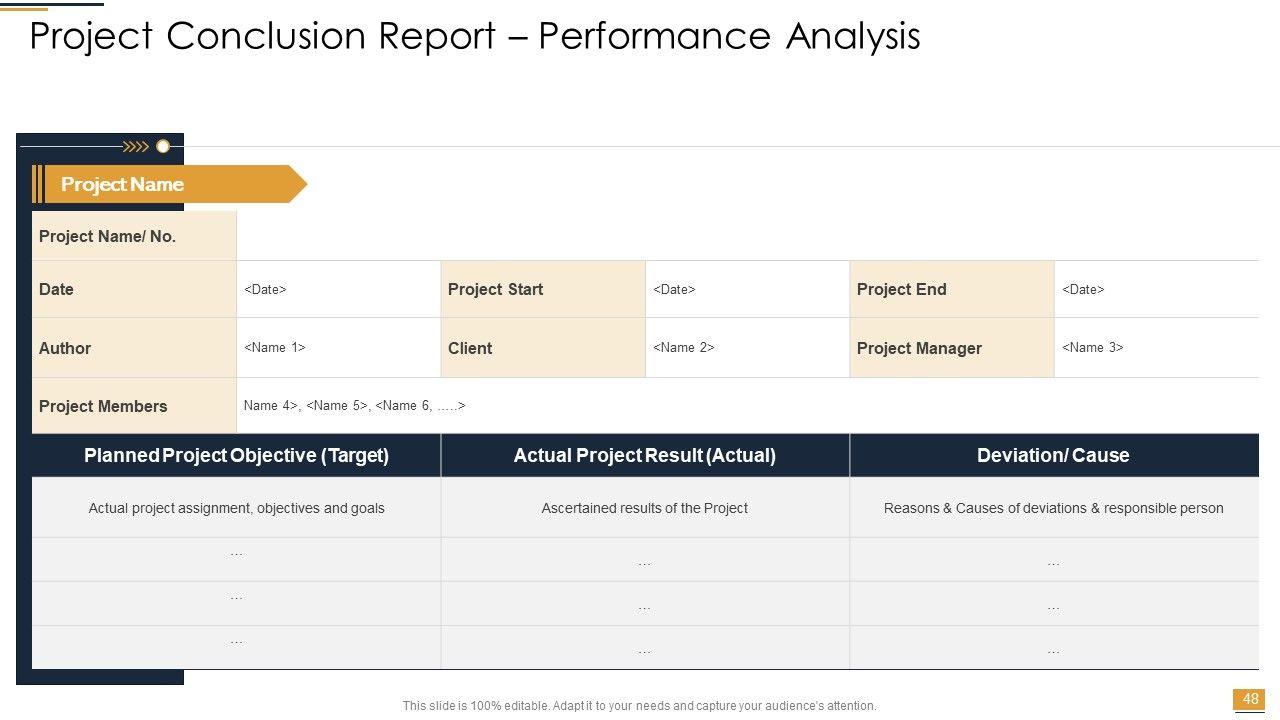Click the Ascertained results of the Project cell
This screenshot has height=720, width=1280.
645,508
